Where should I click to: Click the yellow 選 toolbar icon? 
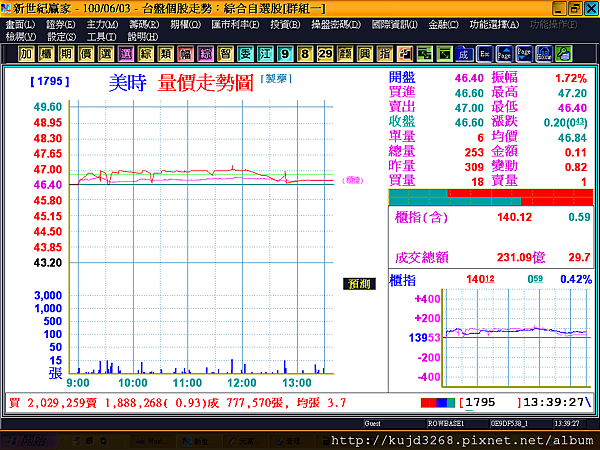click(106, 54)
